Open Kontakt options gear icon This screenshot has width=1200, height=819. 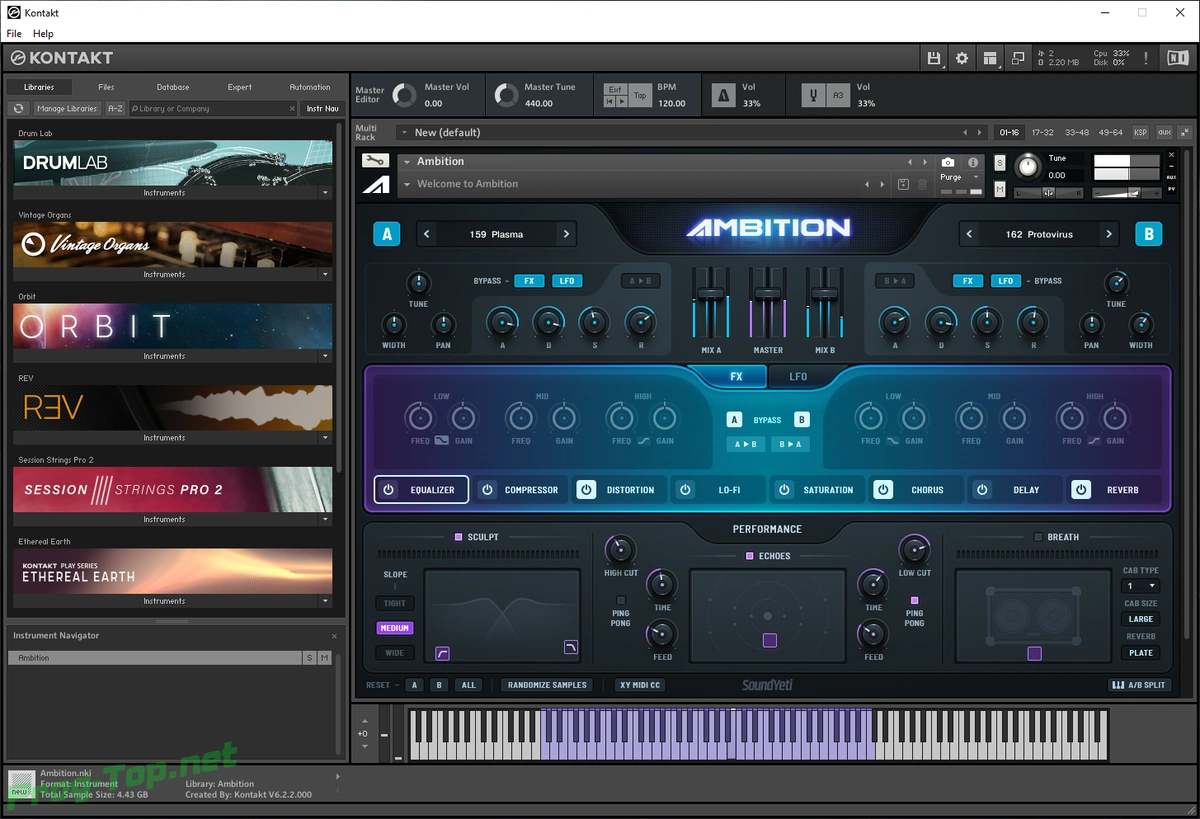click(x=962, y=58)
